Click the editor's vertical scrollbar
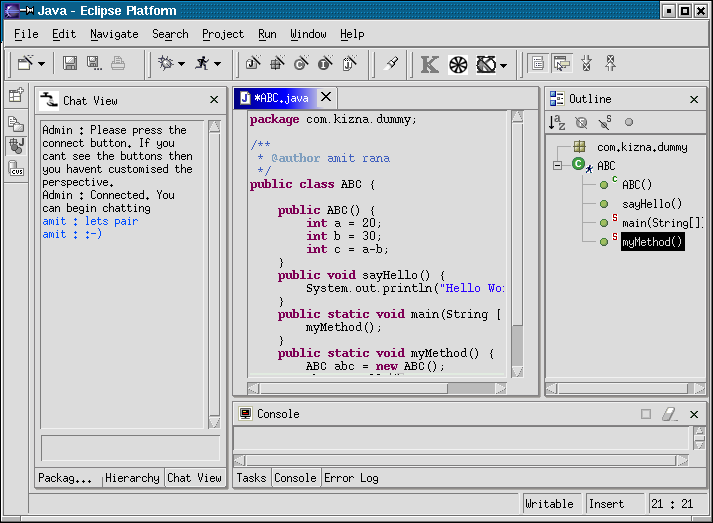 click(x=517, y=250)
